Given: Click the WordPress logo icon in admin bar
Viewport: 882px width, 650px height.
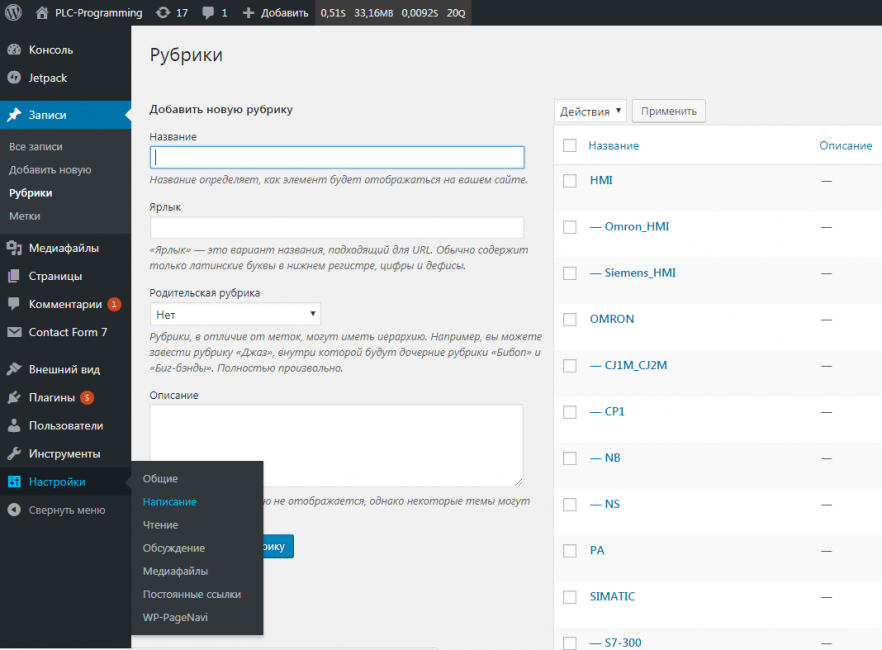Looking at the screenshot, I should click(x=13, y=13).
